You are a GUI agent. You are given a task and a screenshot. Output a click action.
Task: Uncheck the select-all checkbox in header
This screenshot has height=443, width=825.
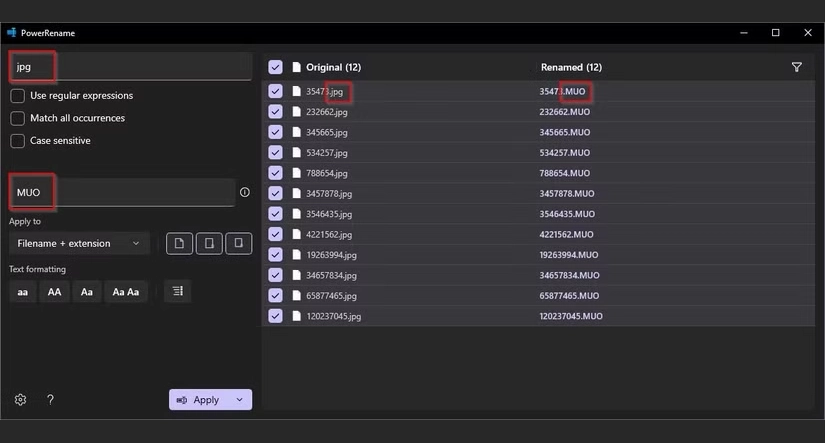click(275, 67)
